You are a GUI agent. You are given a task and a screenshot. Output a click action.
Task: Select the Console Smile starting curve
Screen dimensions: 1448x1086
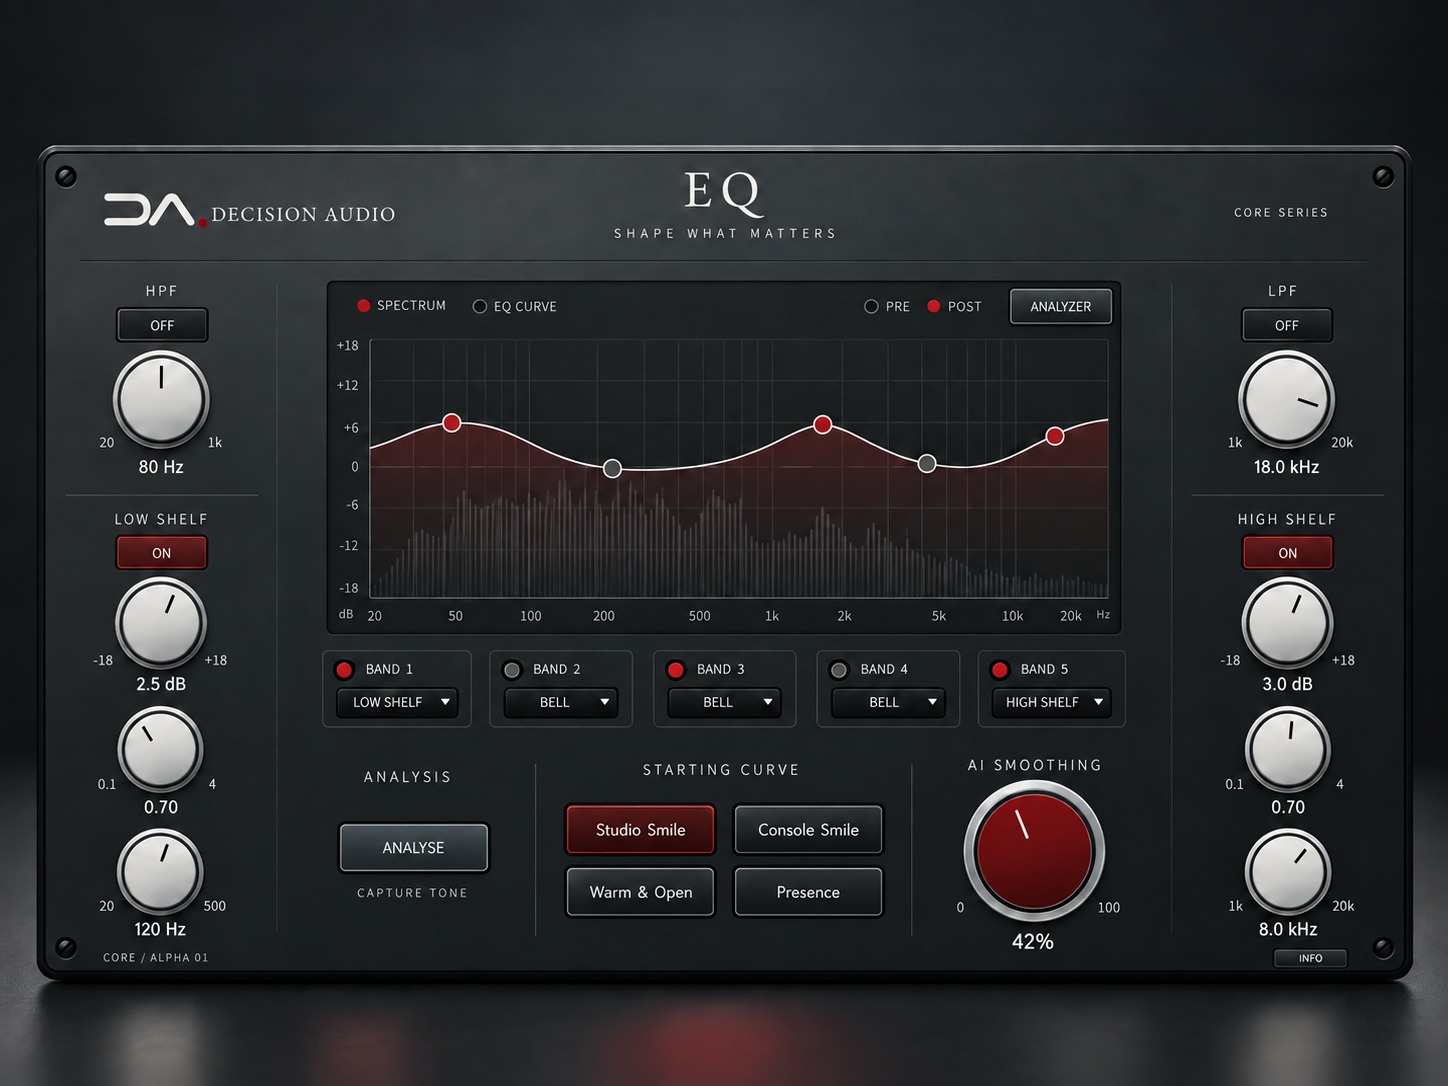click(x=809, y=830)
